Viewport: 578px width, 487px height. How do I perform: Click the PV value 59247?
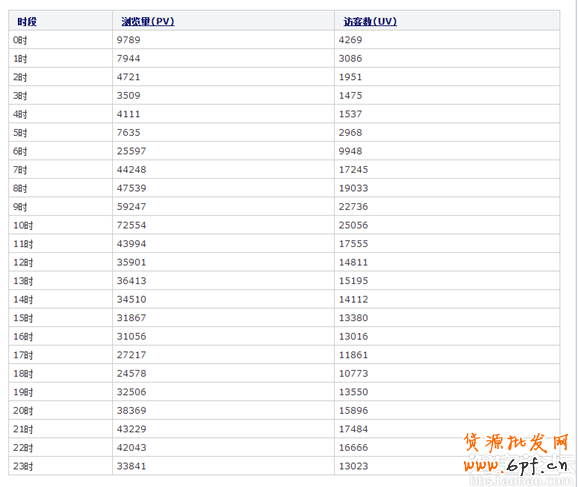coord(132,206)
